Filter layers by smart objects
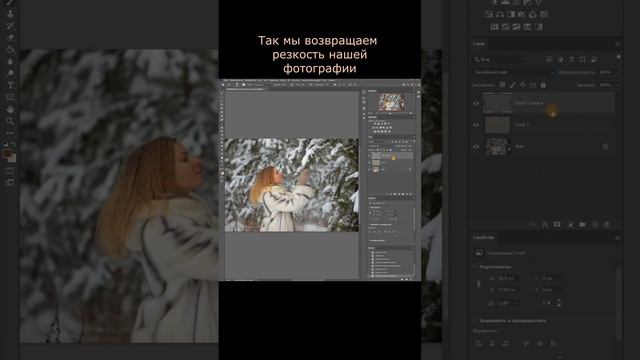Viewport: 640px width, 360px height. click(x=594, y=60)
